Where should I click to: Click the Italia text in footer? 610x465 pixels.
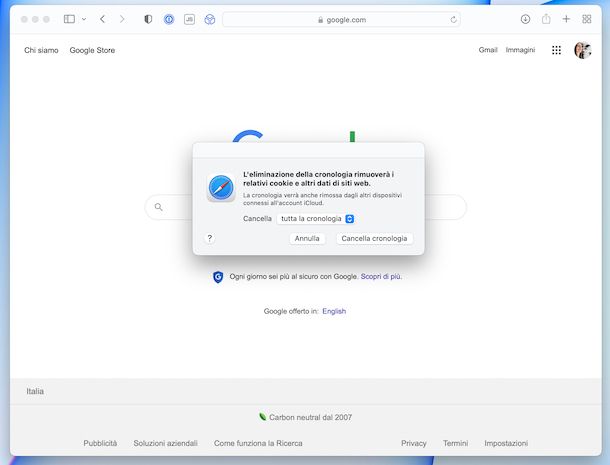[x=35, y=391]
